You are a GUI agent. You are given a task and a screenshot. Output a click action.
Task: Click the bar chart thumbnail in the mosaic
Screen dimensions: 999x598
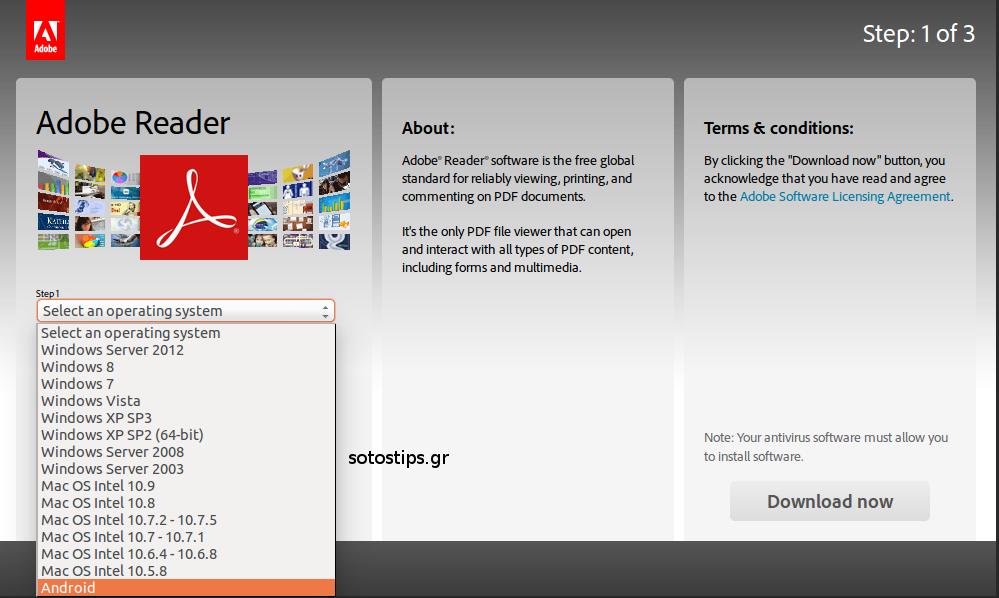point(53,184)
